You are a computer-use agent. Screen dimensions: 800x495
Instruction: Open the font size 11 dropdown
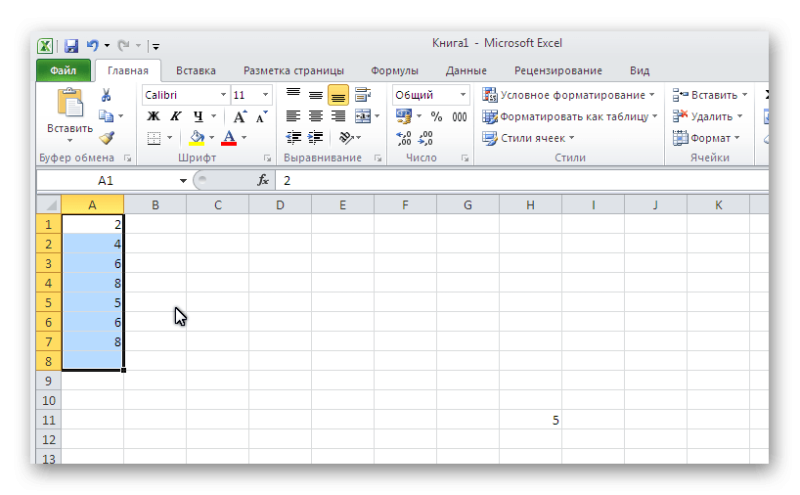pyautogui.click(x=265, y=95)
